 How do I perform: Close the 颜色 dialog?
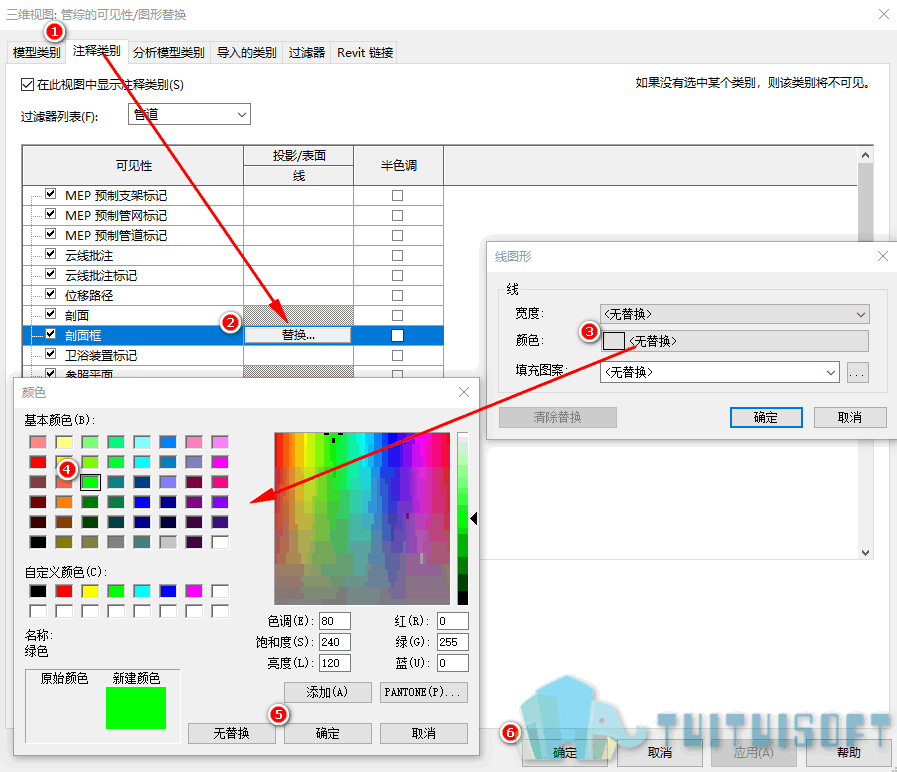tap(464, 392)
